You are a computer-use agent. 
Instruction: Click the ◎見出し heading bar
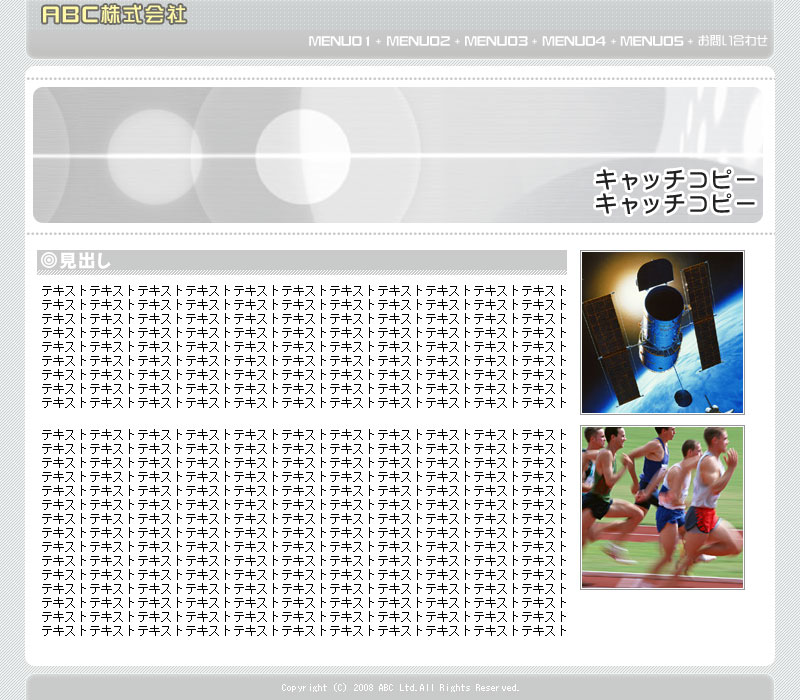coord(302,262)
